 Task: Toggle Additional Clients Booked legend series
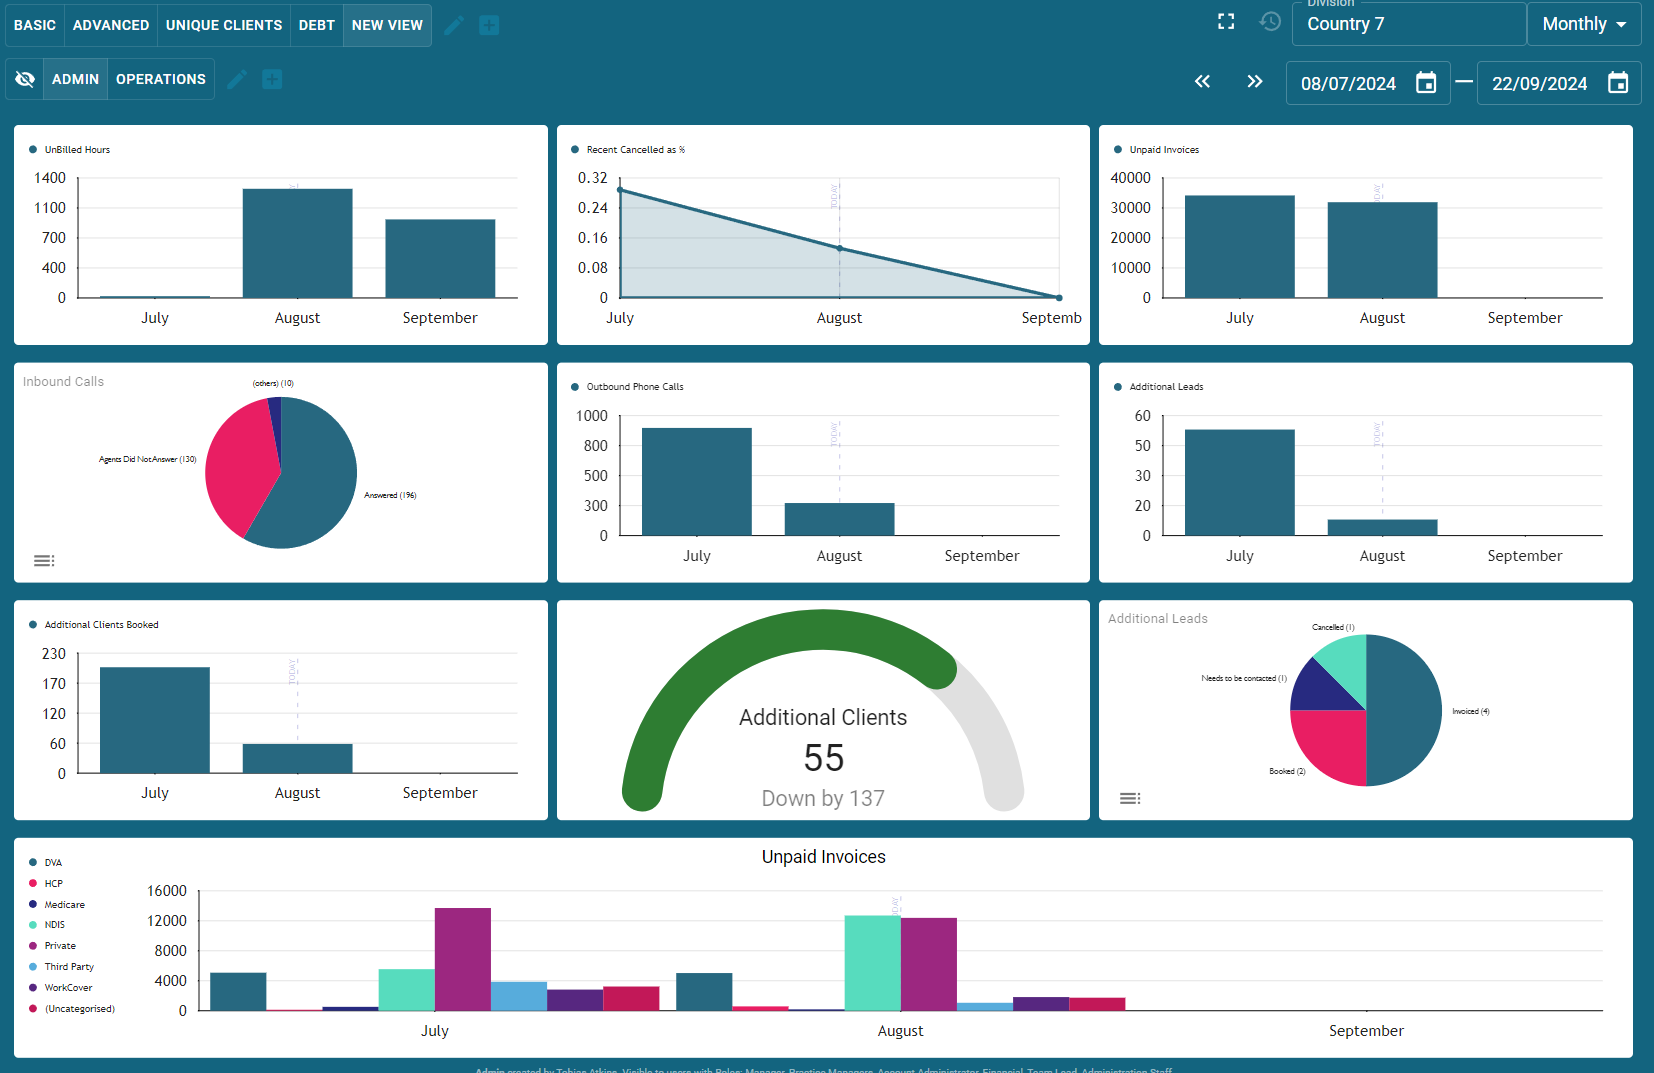click(x=94, y=625)
